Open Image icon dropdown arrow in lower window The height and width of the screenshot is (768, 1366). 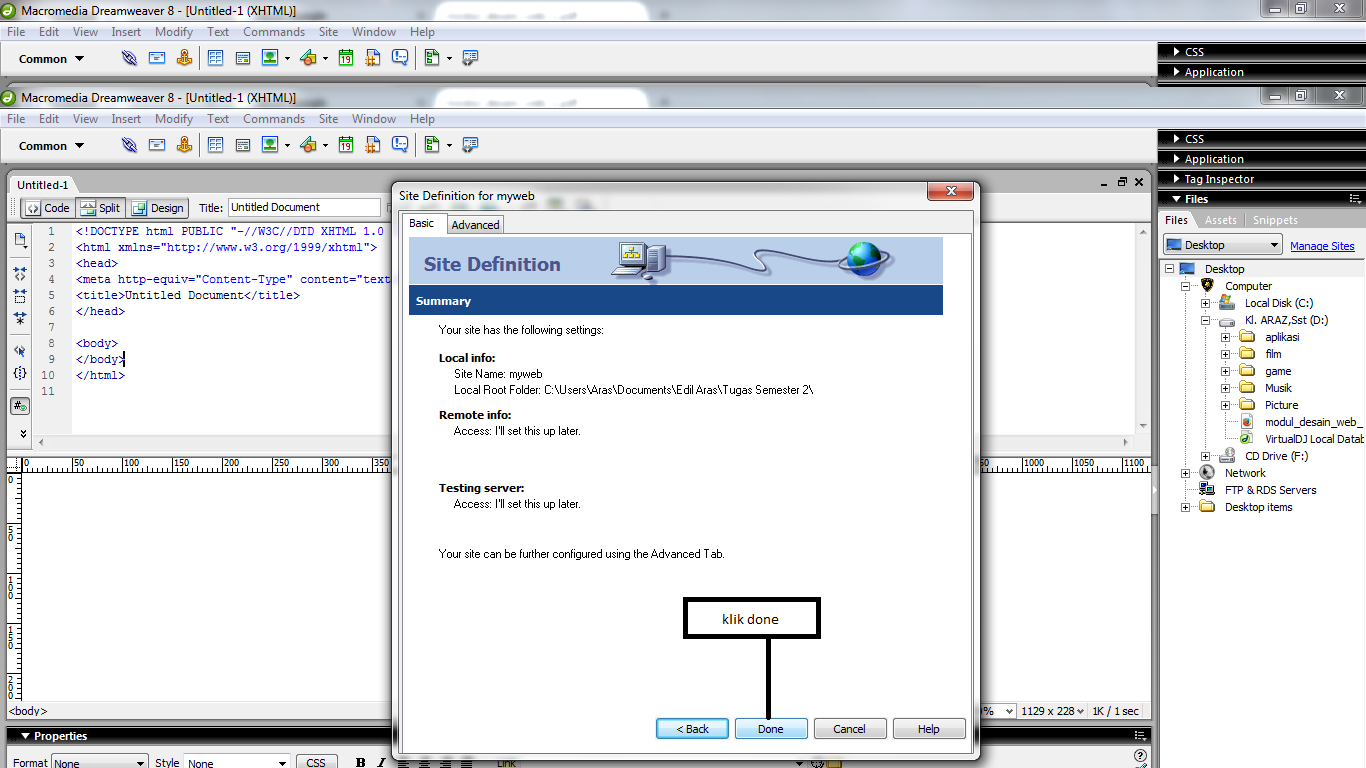point(287,146)
